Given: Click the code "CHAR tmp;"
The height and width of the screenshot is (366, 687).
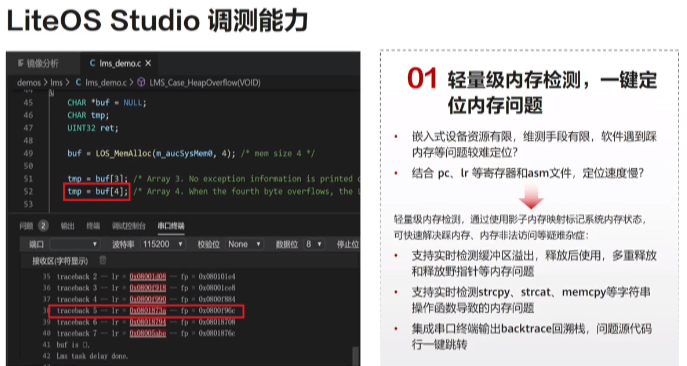Looking at the screenshot, I should pos(88,115).
